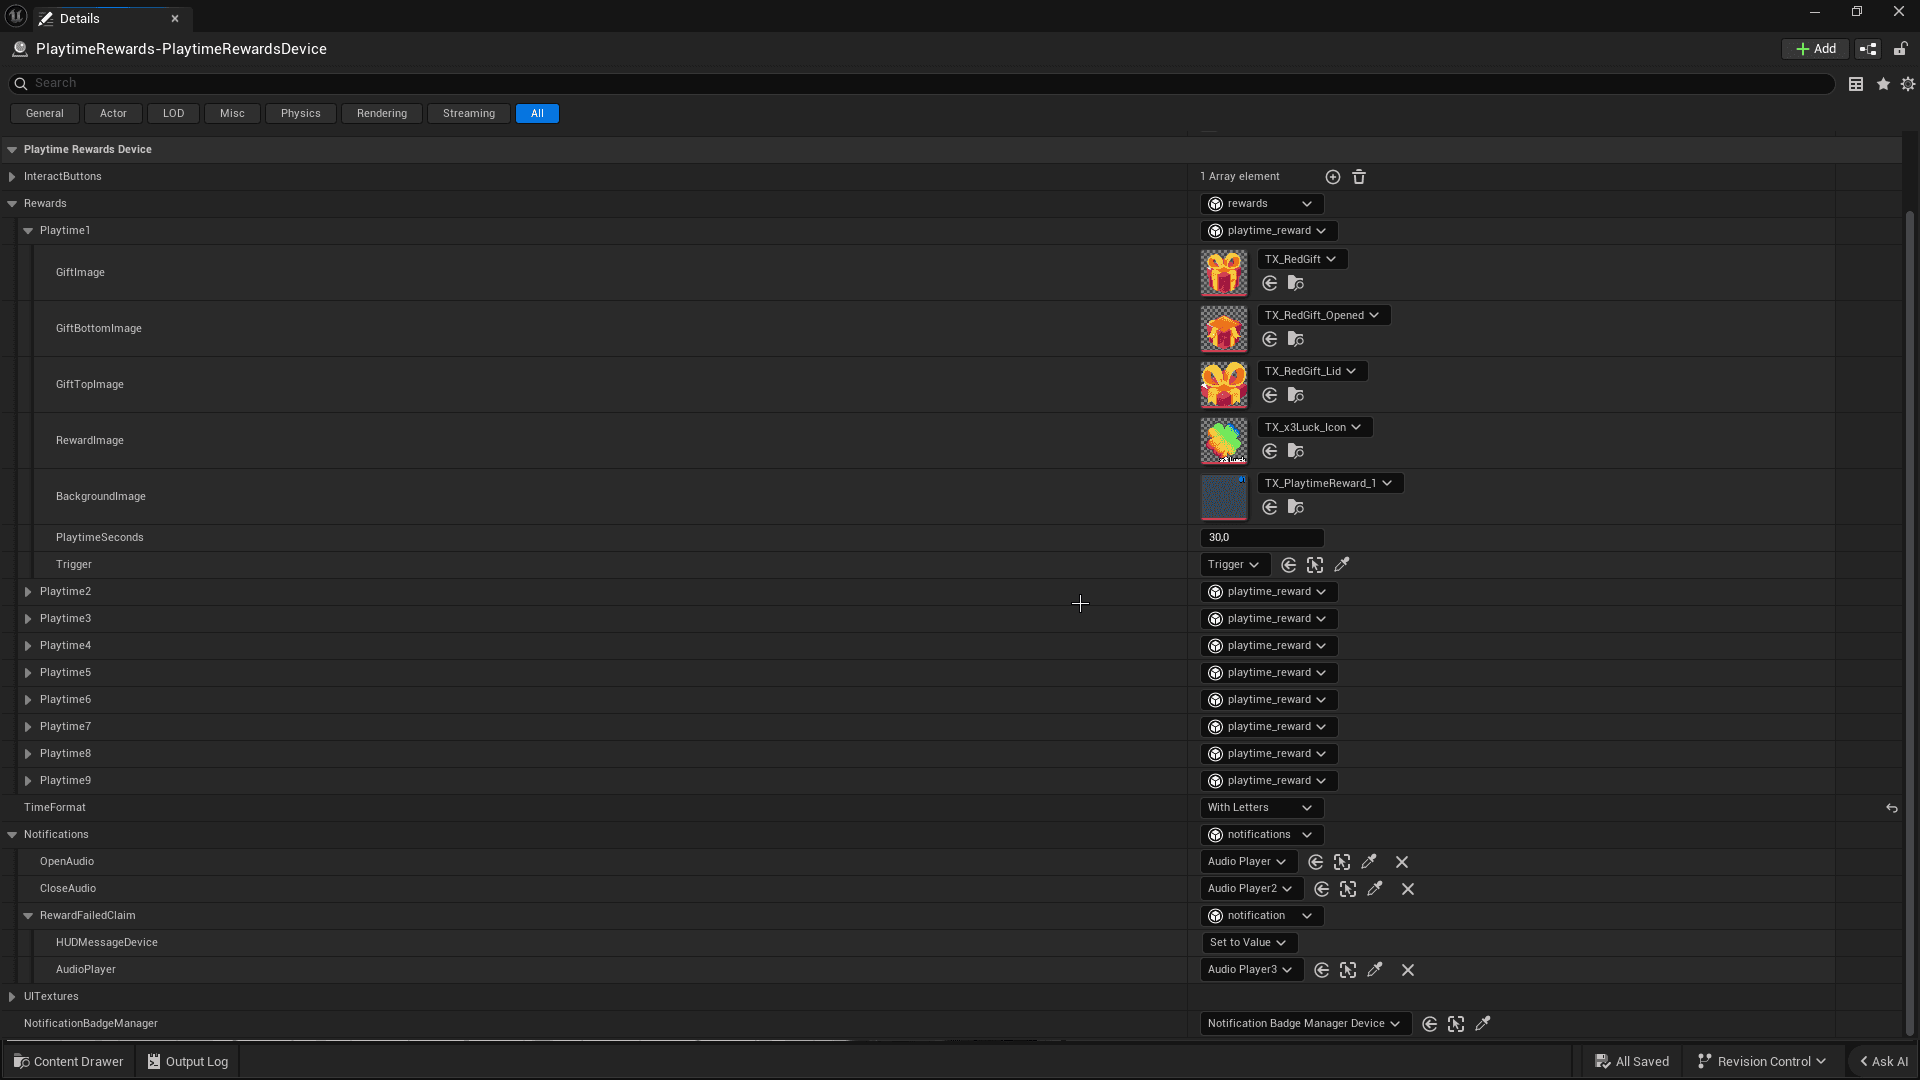Toggle the Details panel lock
The width and height of the screenshot is (1920, 1080).
1900,49
